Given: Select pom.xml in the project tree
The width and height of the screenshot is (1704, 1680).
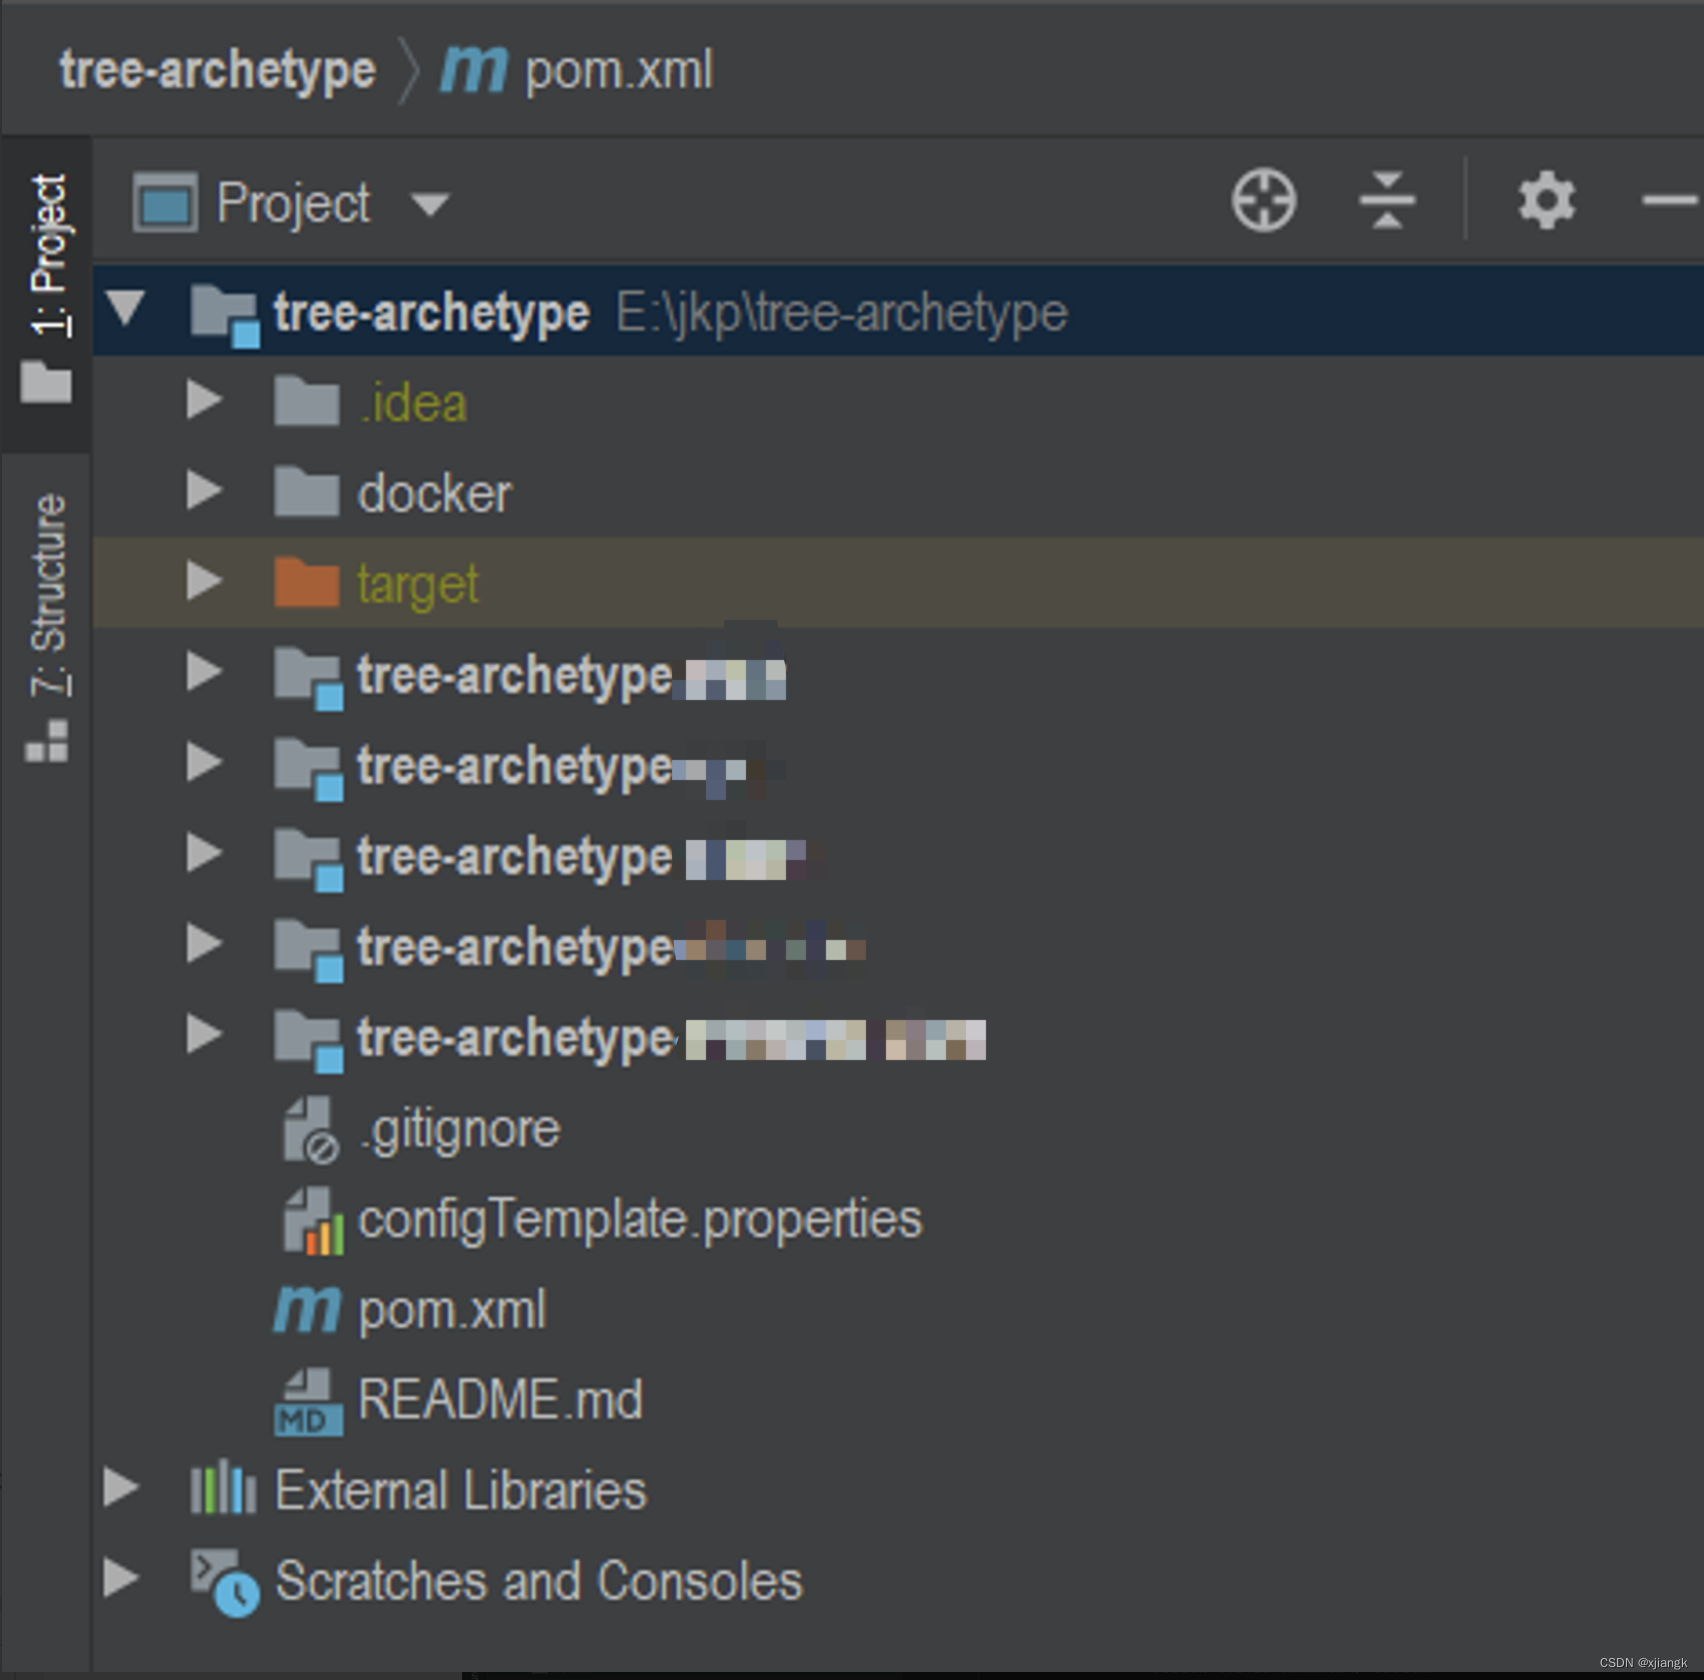Looking at the screenshot, I should point(452,1310).
